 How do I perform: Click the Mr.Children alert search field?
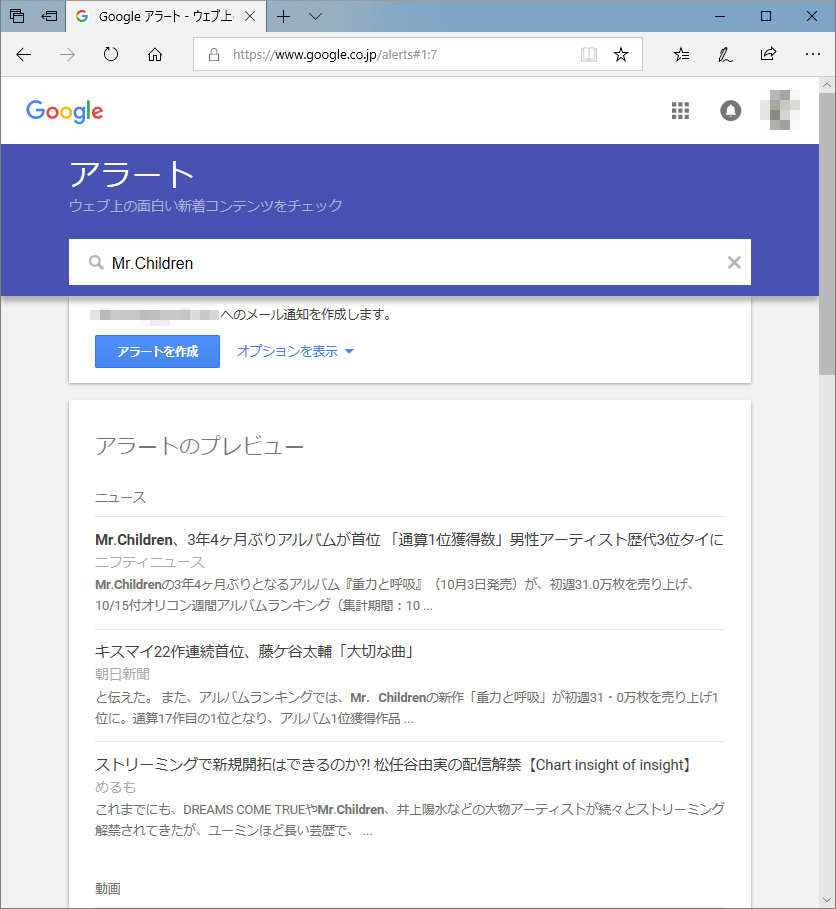tap(409, 262)
